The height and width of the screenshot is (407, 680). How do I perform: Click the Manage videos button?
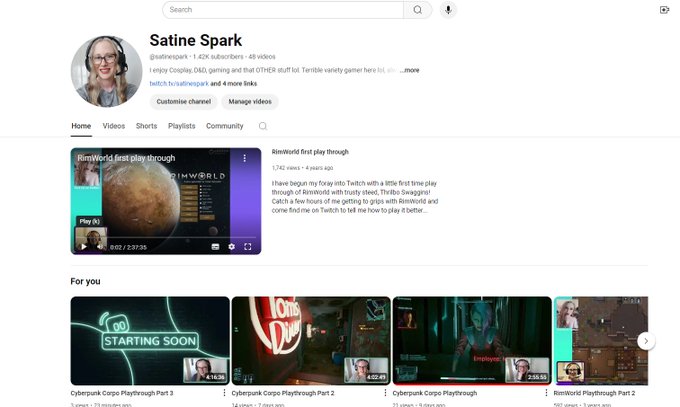pyautogui.click(x=250, y=102)
